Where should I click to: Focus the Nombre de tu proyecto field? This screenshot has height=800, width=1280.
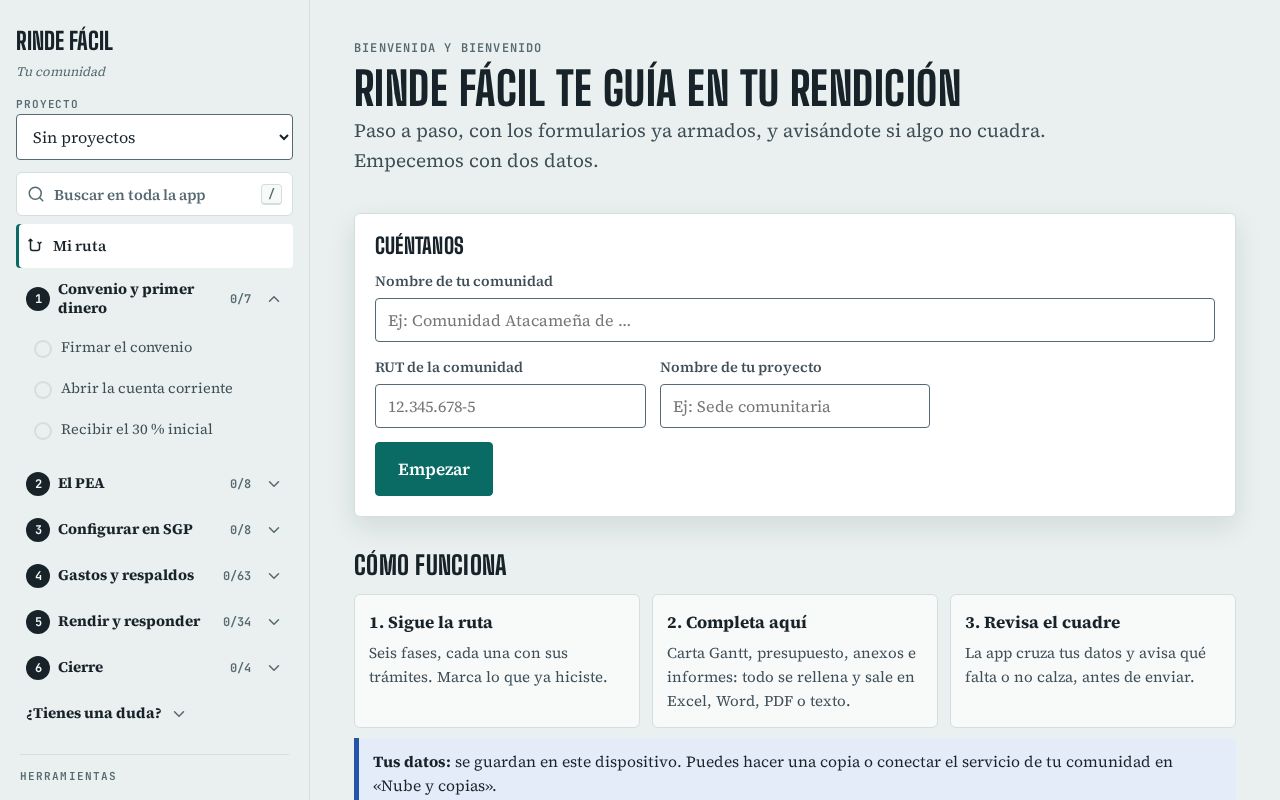click(795, 406)
